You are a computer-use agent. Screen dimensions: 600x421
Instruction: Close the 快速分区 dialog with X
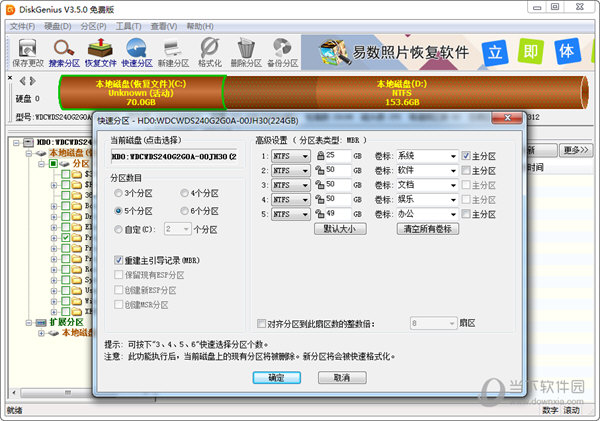click(507, 117)
